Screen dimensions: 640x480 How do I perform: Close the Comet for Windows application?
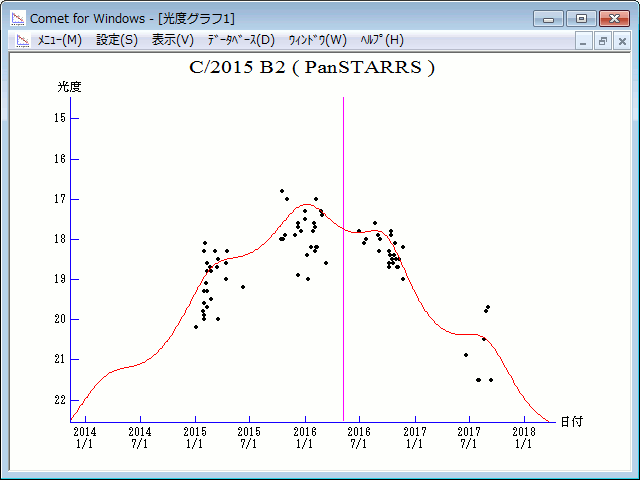pyautogui.click(x=614, y=18)
